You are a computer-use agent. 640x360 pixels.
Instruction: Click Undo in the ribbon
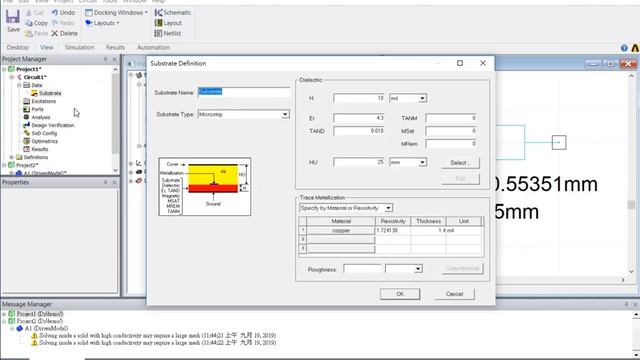(x=63, y=12)
